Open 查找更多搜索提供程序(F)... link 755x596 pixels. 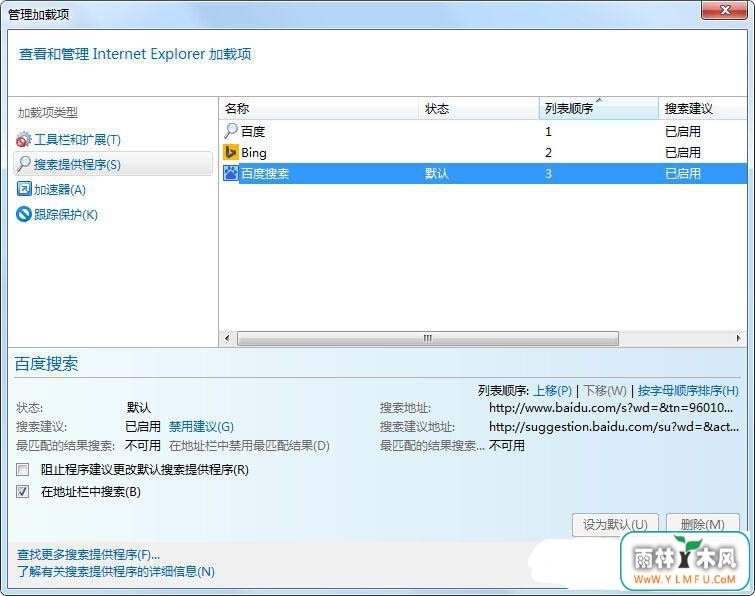pyautogui.click(x=89, y=555)
